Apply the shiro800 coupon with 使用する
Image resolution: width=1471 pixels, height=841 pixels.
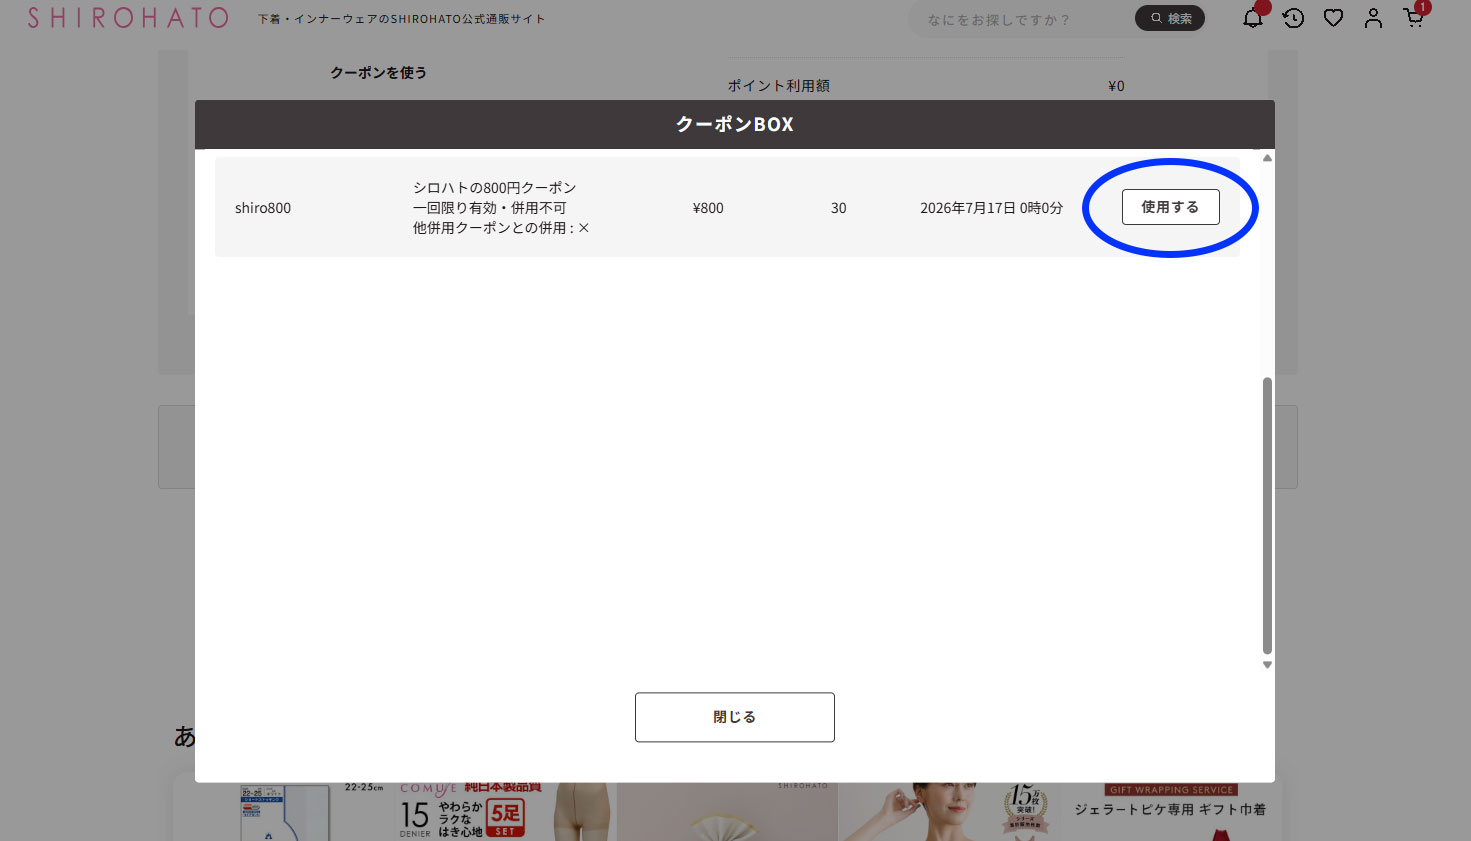(x=1170, y=207)
